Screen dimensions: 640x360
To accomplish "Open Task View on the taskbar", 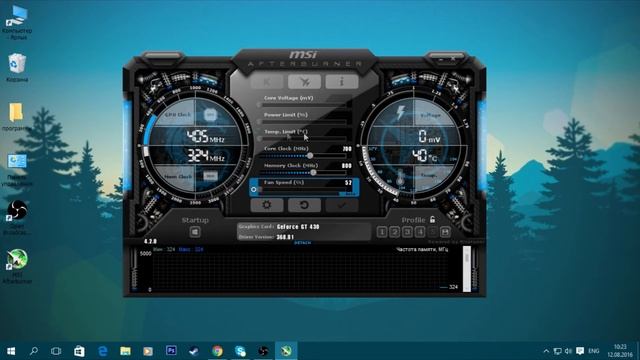I will (56, 351).
